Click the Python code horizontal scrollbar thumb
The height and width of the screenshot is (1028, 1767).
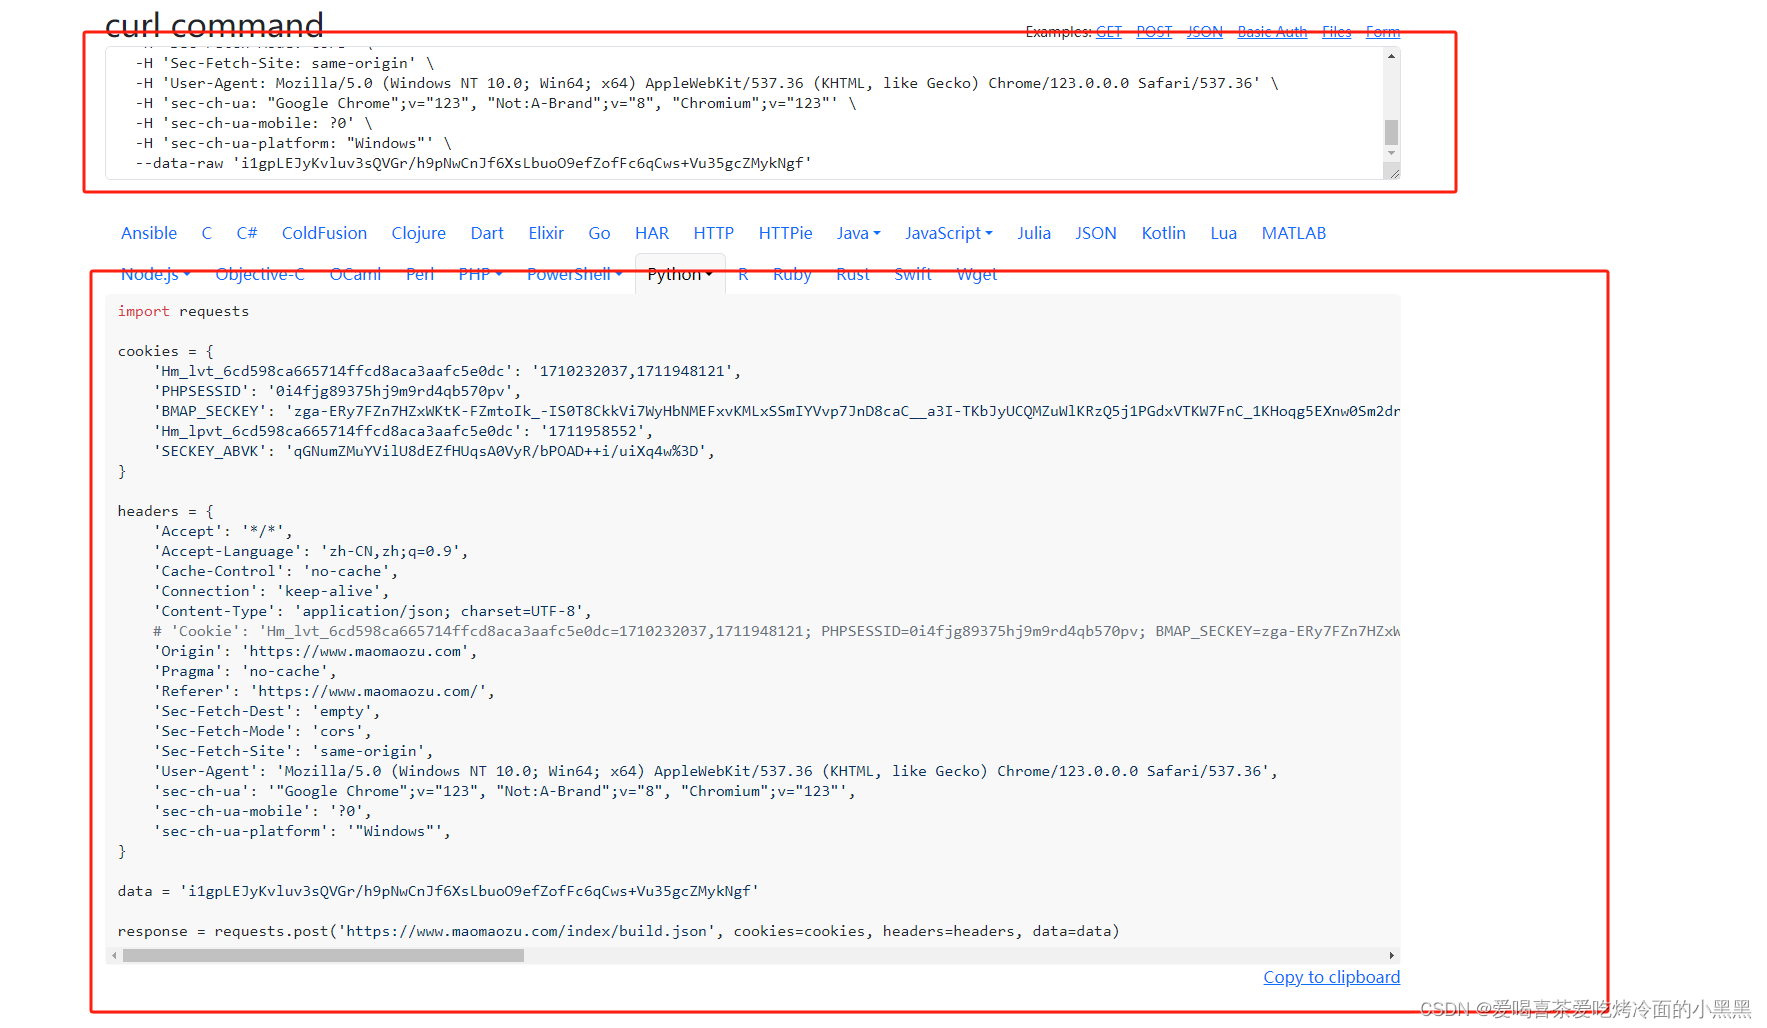(323, 955)
